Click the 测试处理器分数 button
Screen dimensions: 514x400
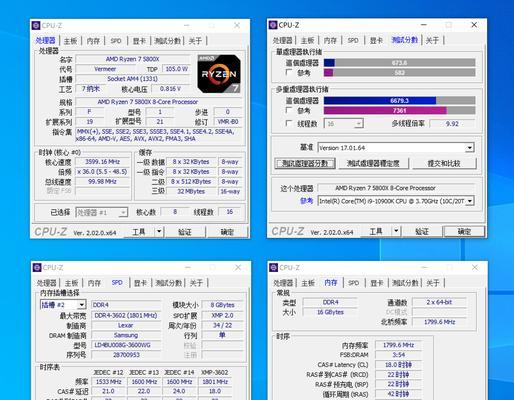pyautogui.click(x=305, y=163)
